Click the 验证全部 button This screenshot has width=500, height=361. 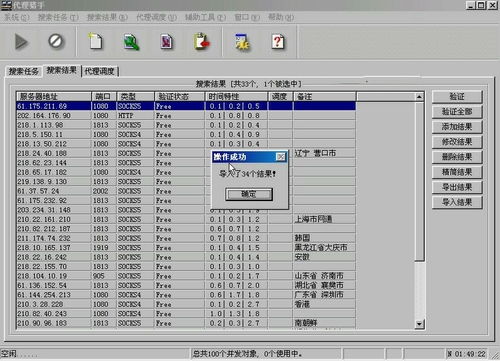(457, 112)
